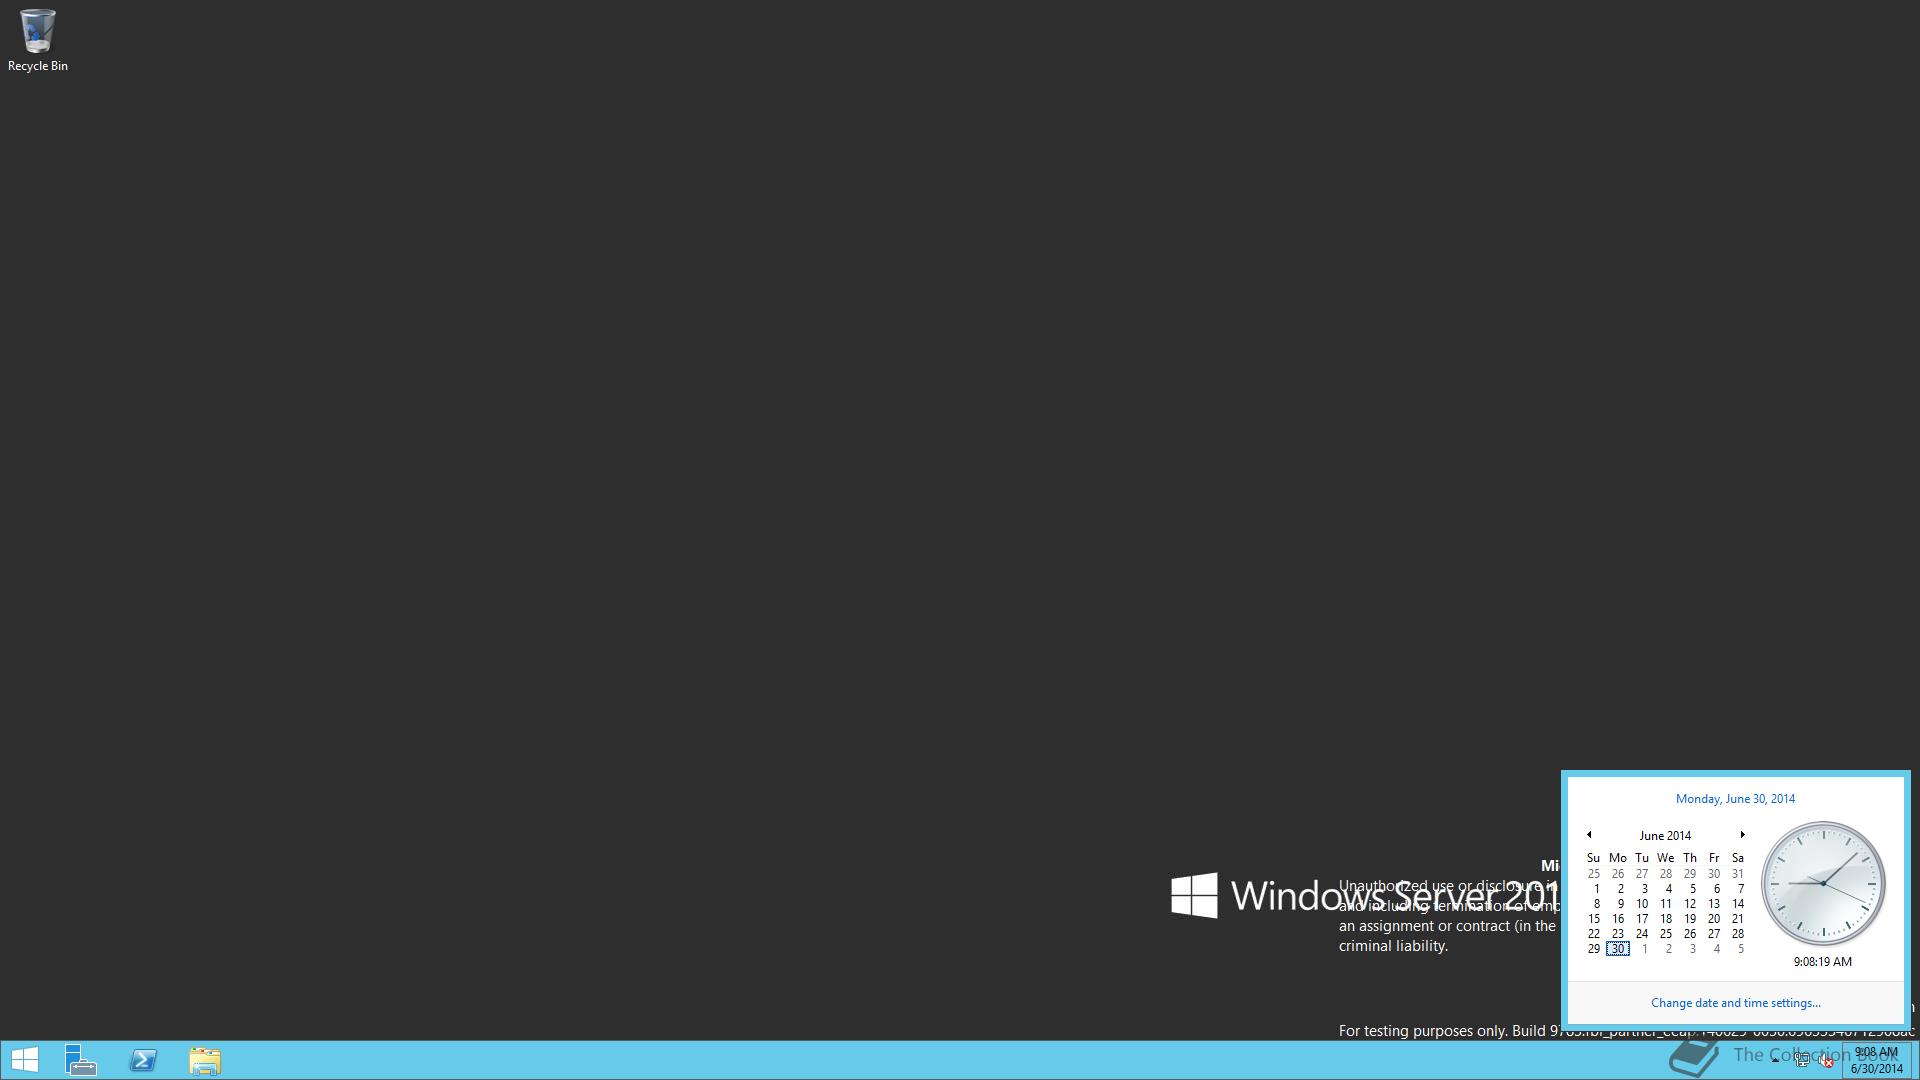The height and width of the screenshot is (1080, 1920).
Task: Select June 23 in the calendar
Action: (x=1617, y=934)
